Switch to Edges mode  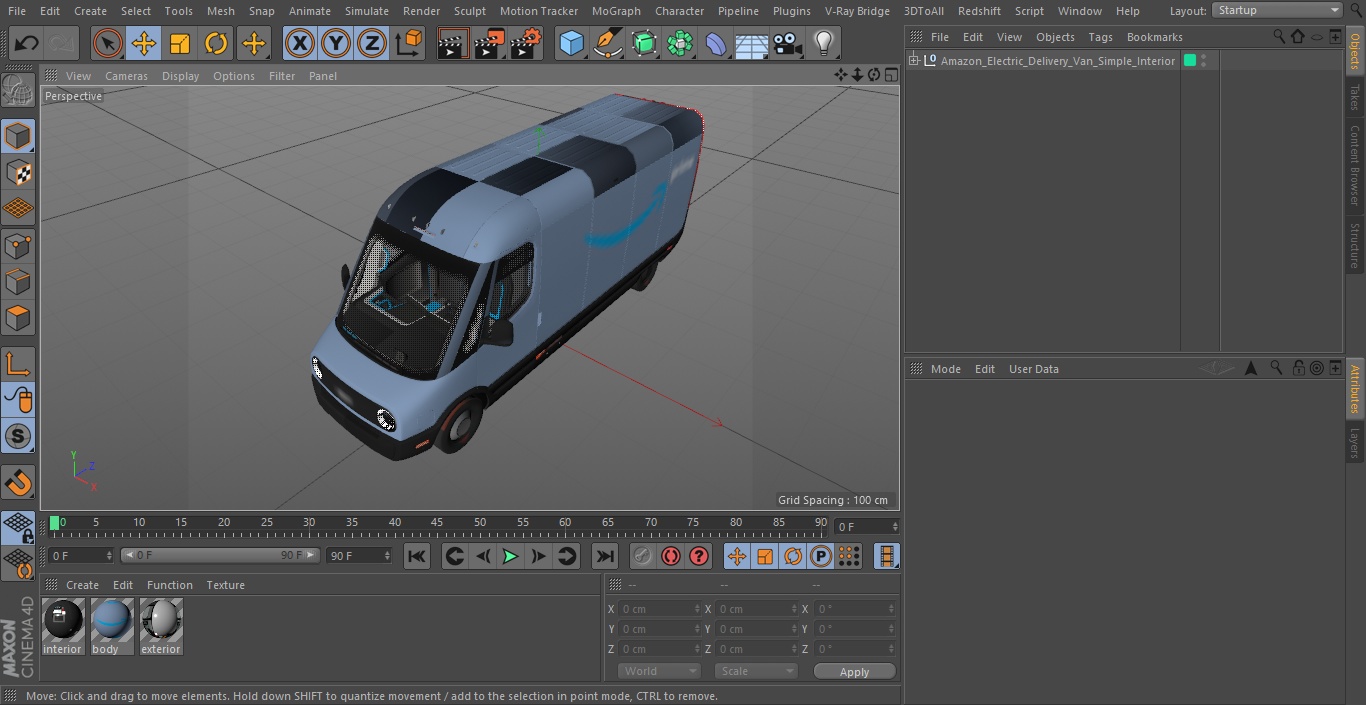point(18,282)
